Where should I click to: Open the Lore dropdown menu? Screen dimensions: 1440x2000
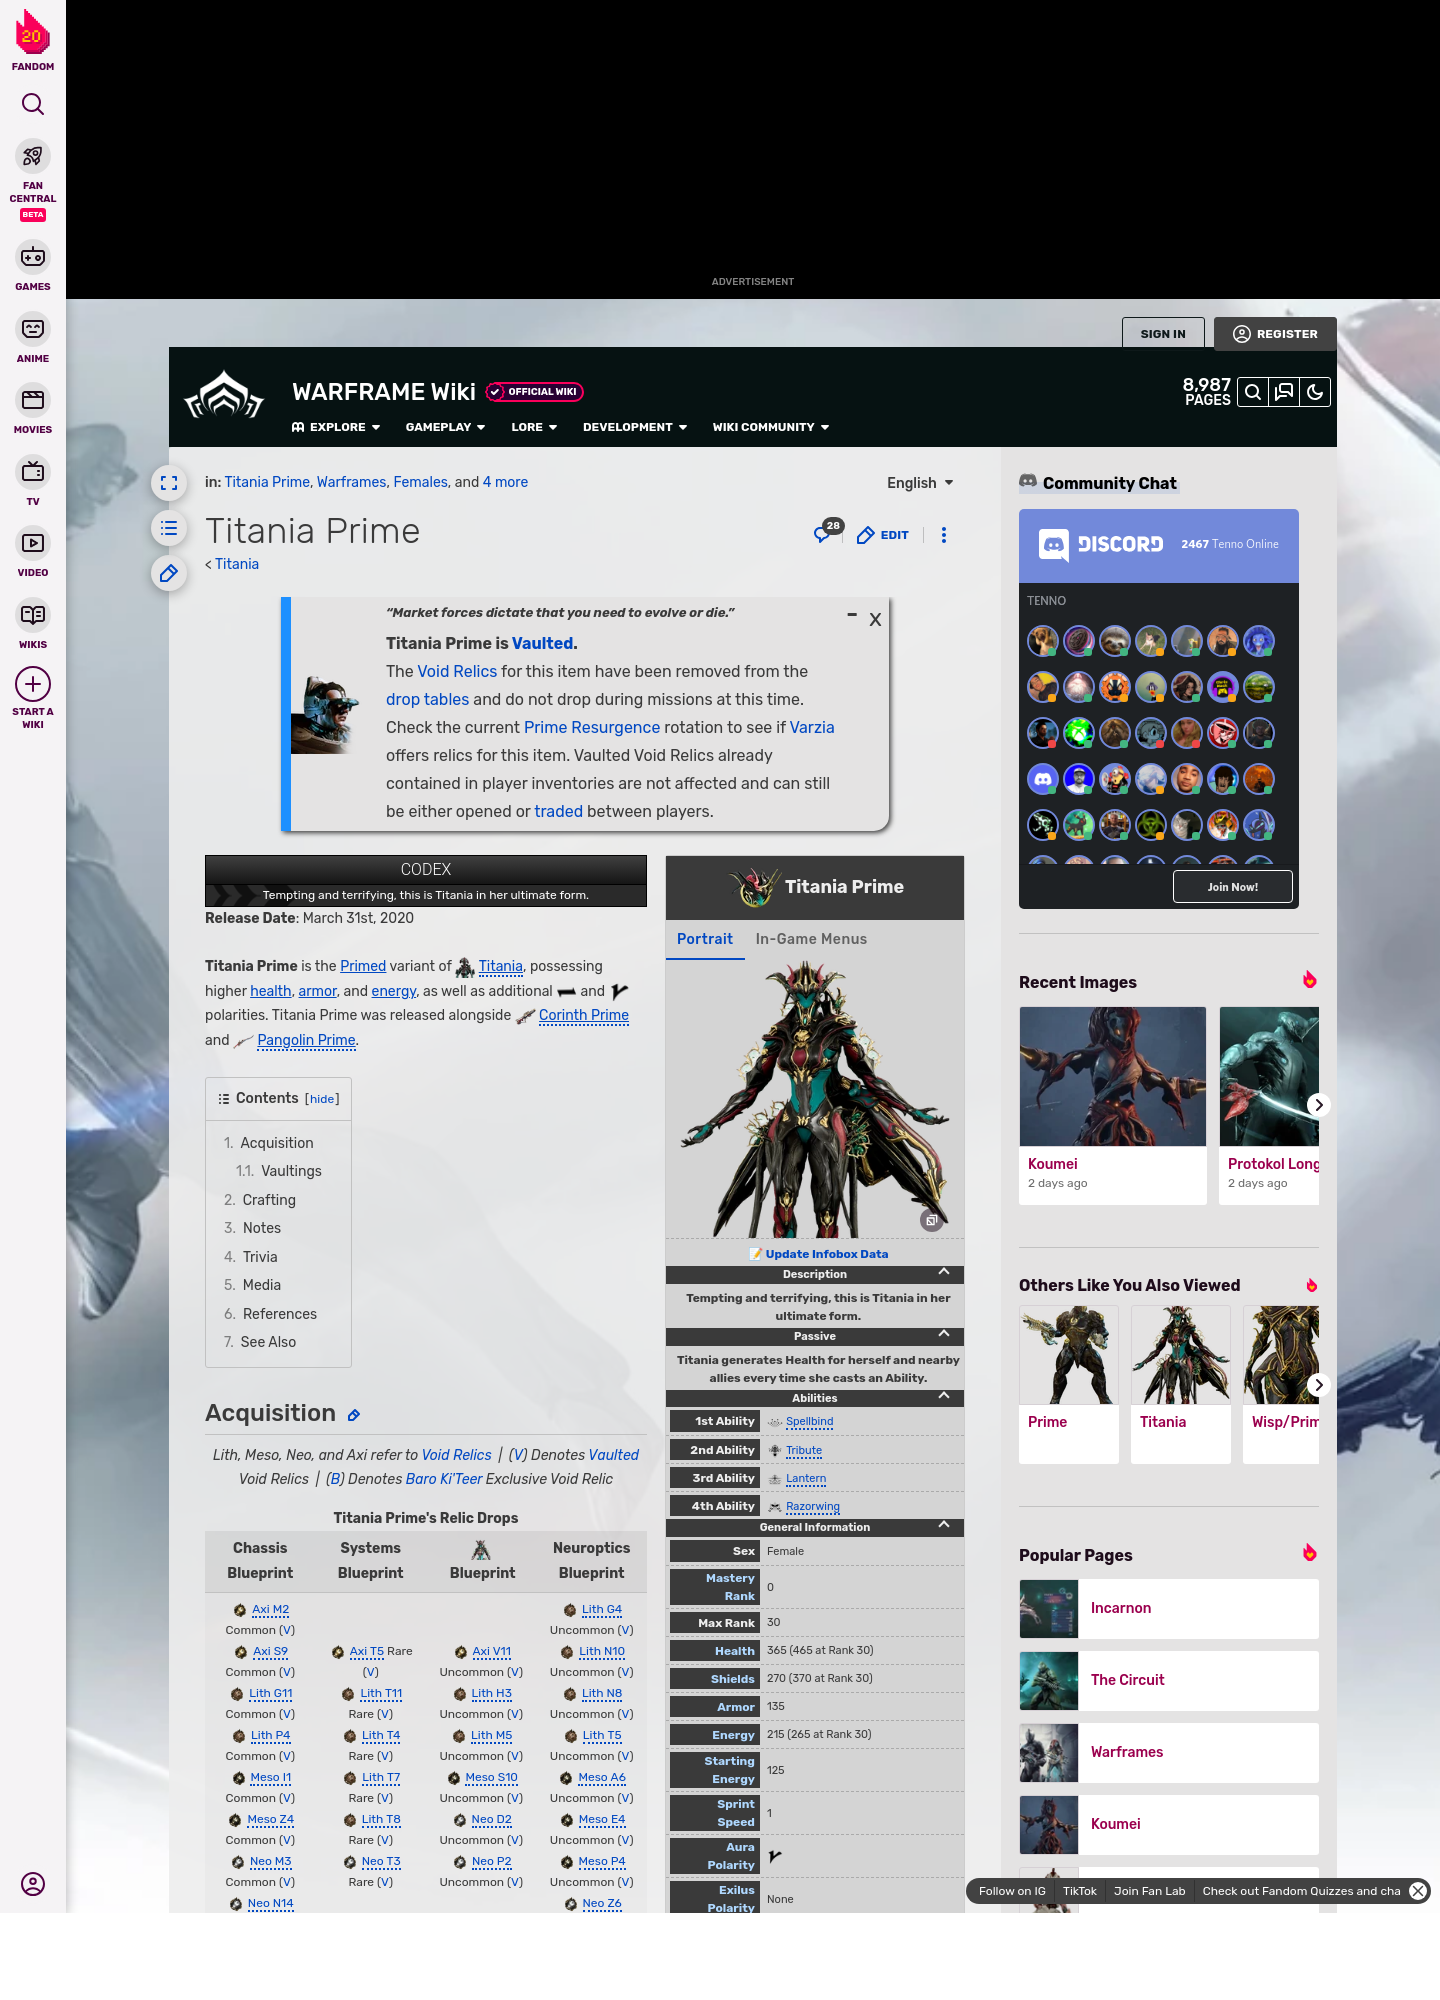tap(534, 427)
